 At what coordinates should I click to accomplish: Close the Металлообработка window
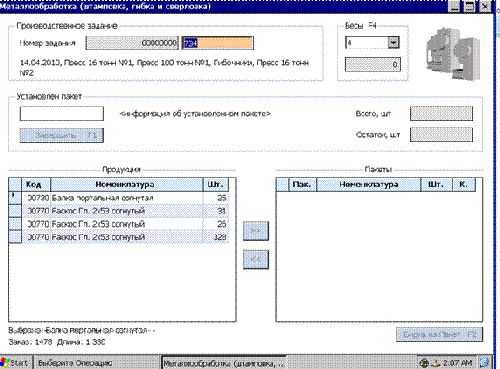485,7
